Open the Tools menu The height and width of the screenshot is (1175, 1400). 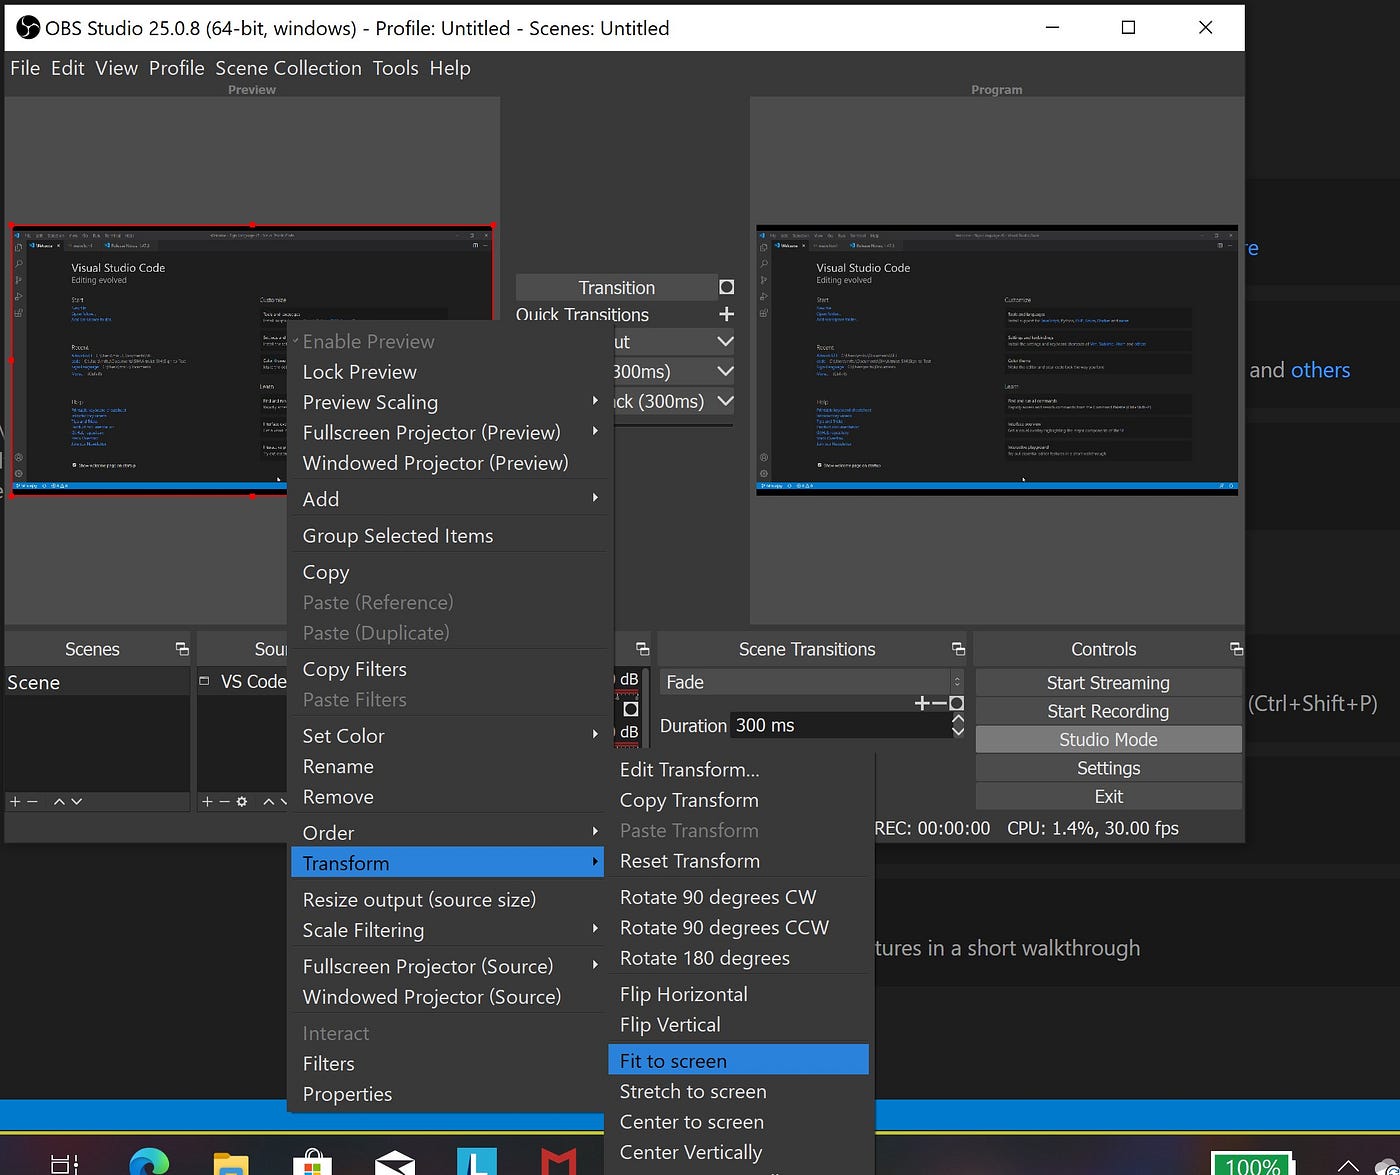pos(395,68)
